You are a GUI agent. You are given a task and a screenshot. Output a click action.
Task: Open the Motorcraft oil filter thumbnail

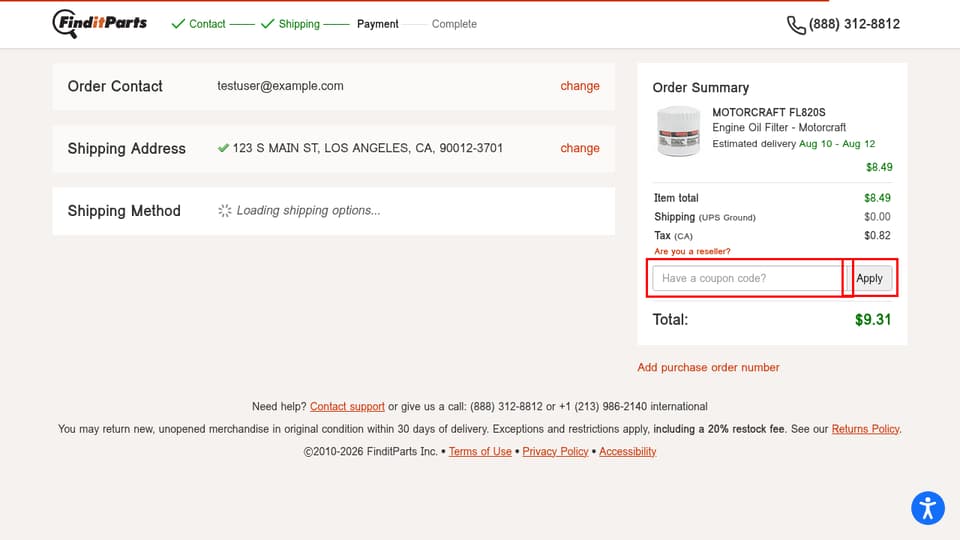pos(678,132)
